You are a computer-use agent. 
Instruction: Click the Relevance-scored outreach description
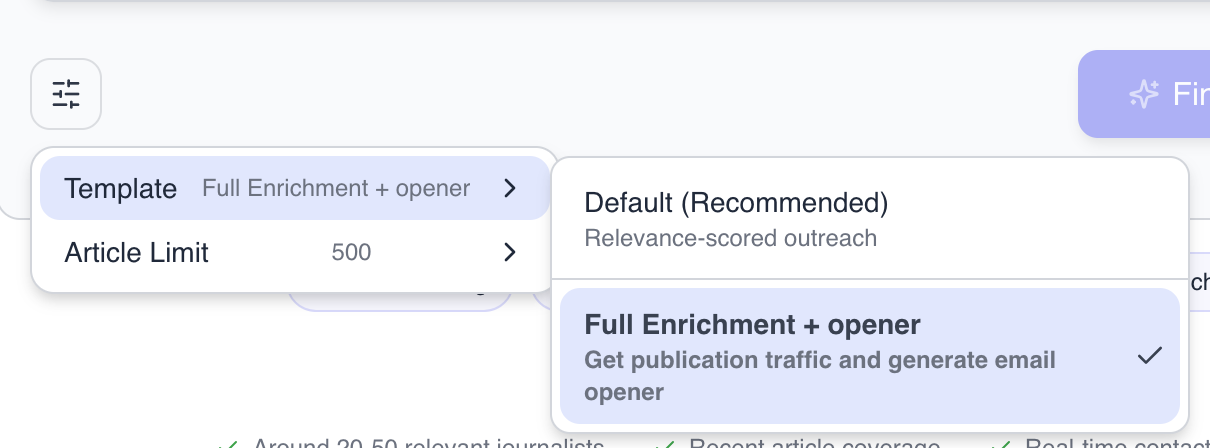[730, 238]
